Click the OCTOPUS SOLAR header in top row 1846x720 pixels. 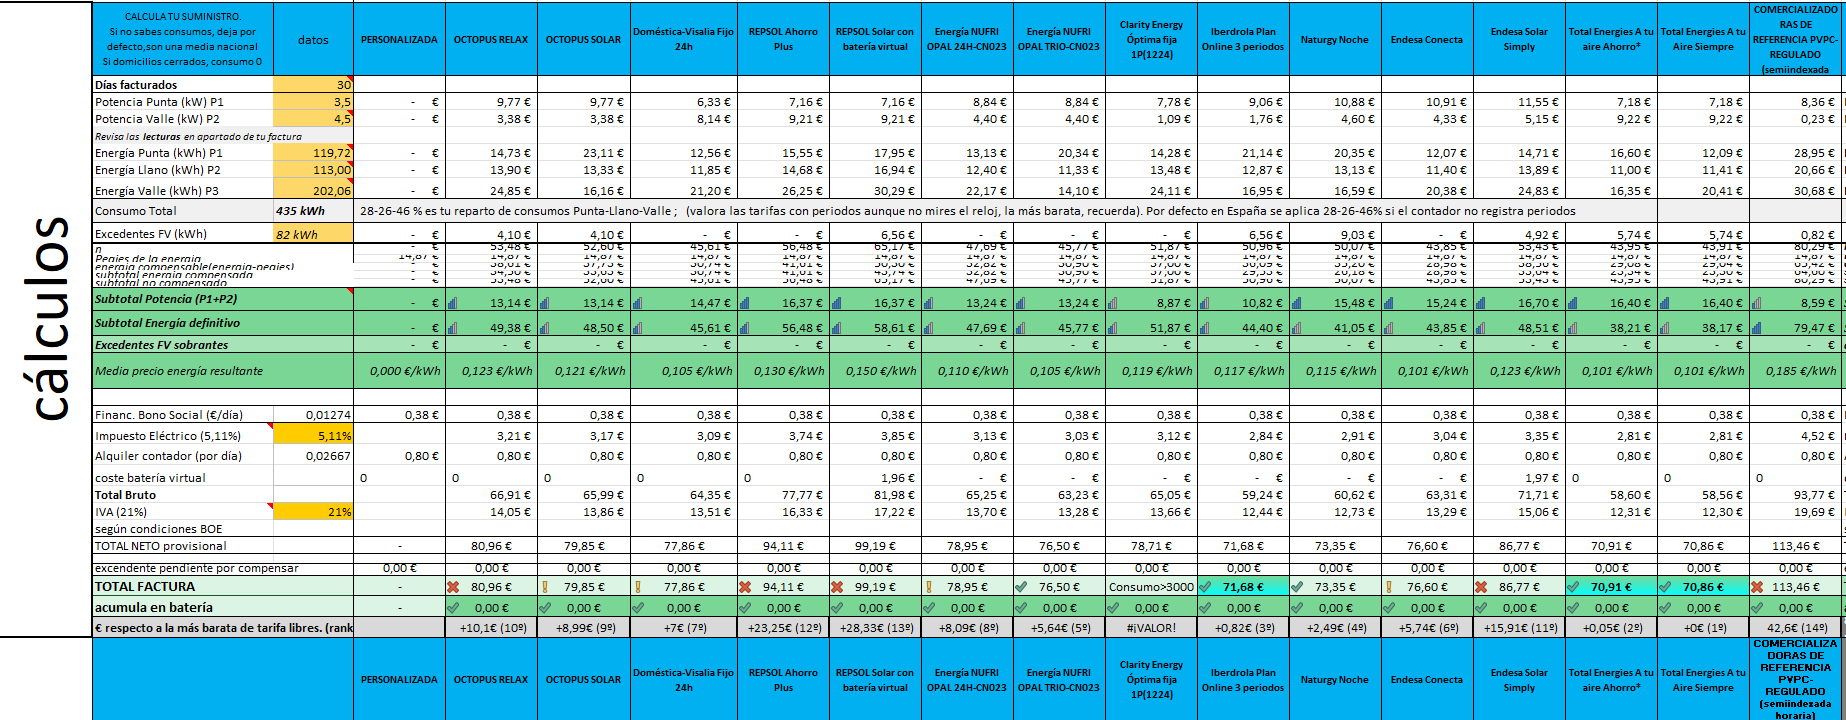click(584, 40)
